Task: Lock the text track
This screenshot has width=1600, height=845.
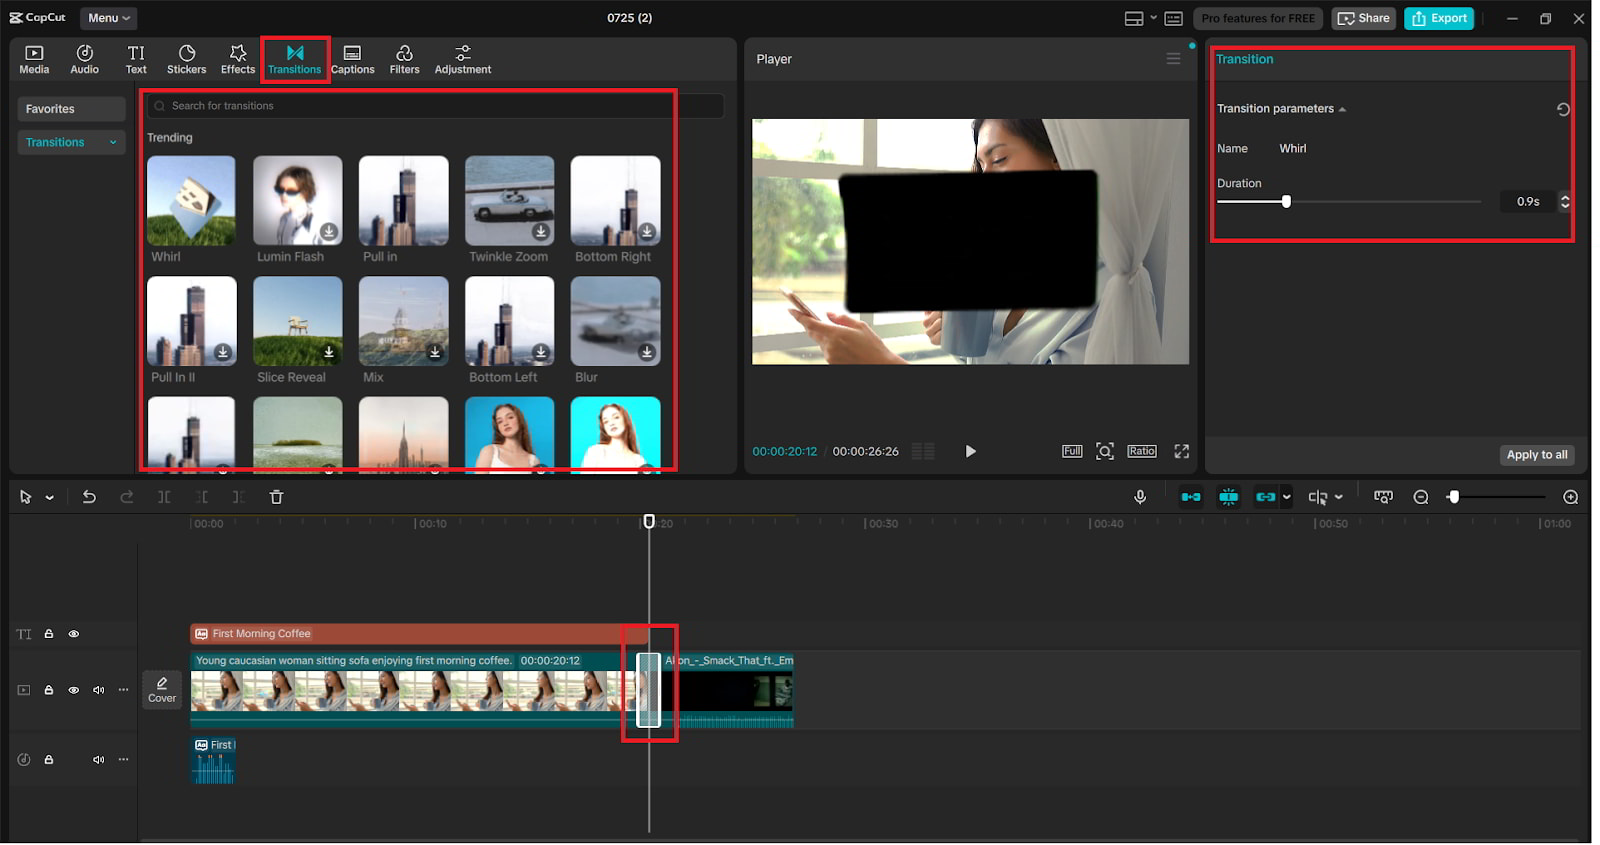Action: coord(48,634)
